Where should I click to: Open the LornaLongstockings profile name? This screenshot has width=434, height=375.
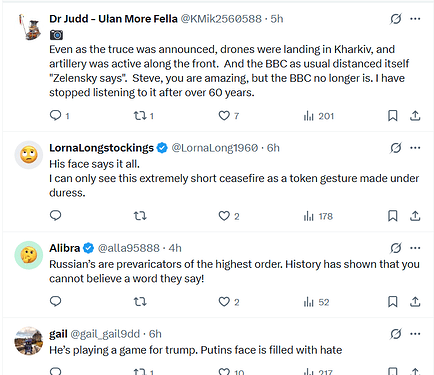tap(101, 148)
